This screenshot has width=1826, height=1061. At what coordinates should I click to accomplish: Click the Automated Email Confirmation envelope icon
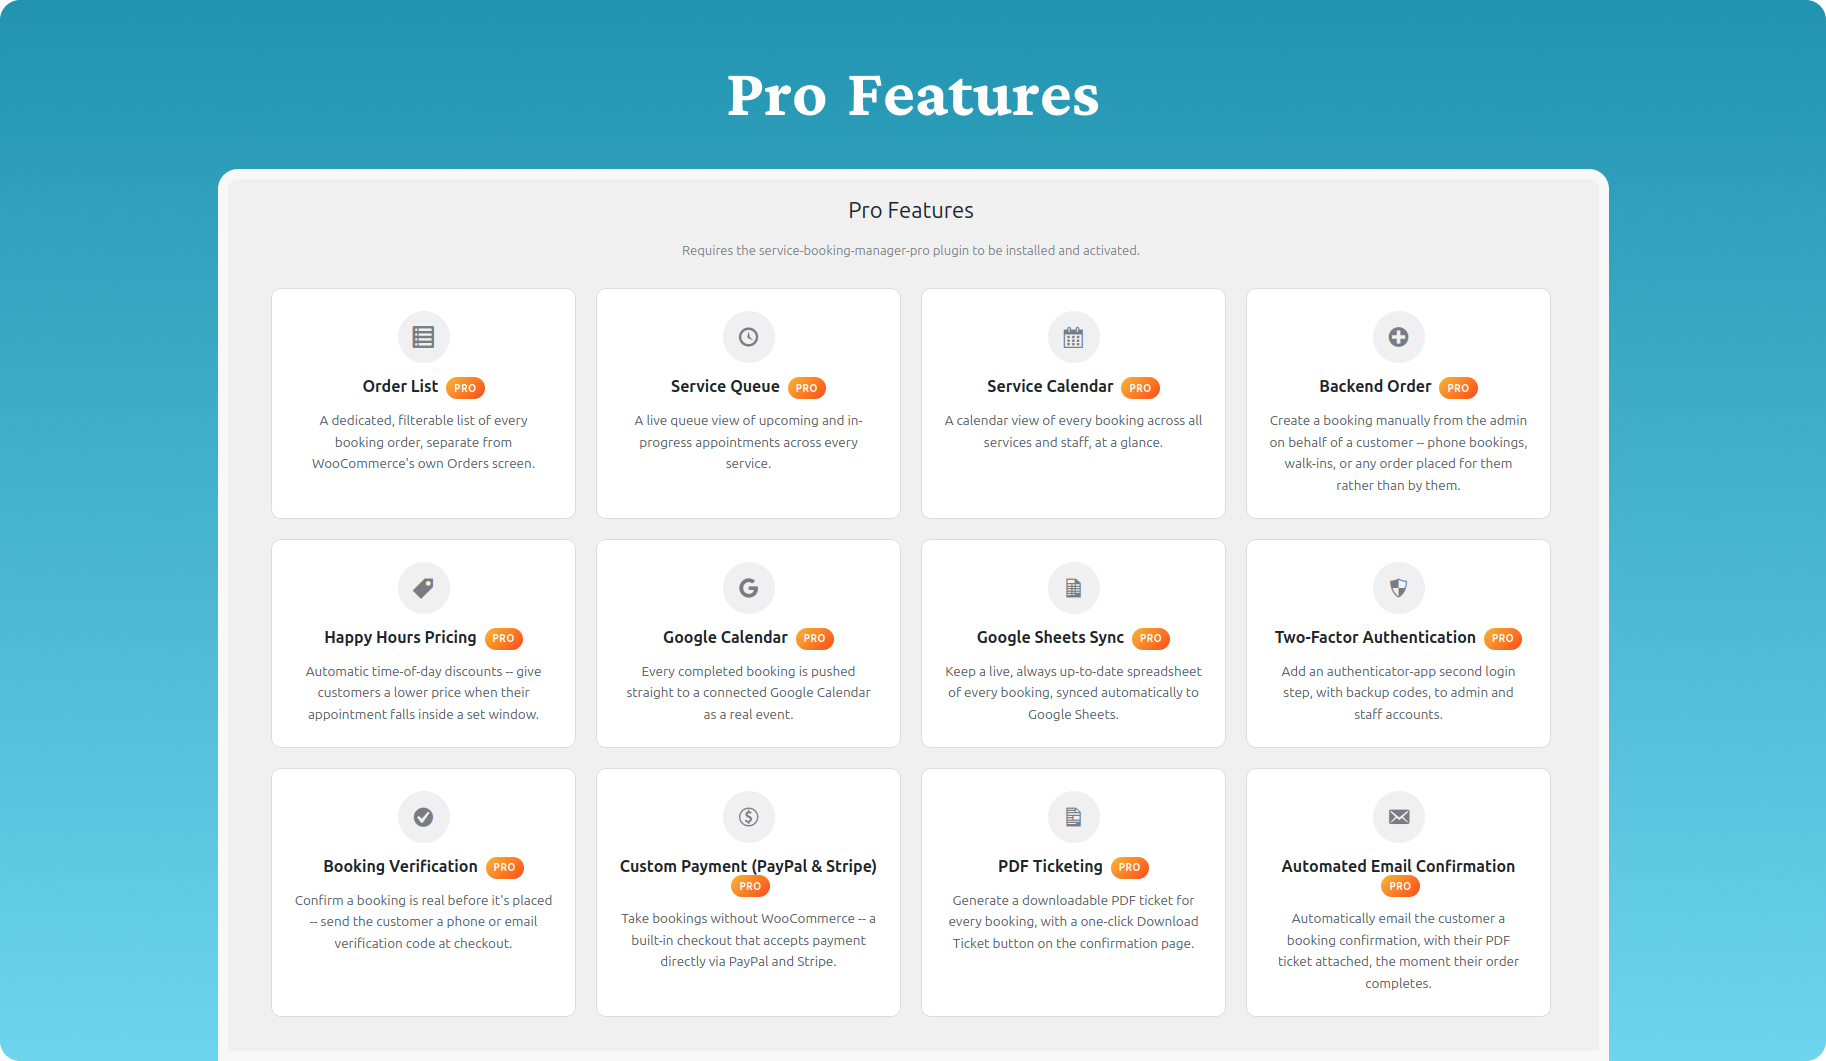1398,817
